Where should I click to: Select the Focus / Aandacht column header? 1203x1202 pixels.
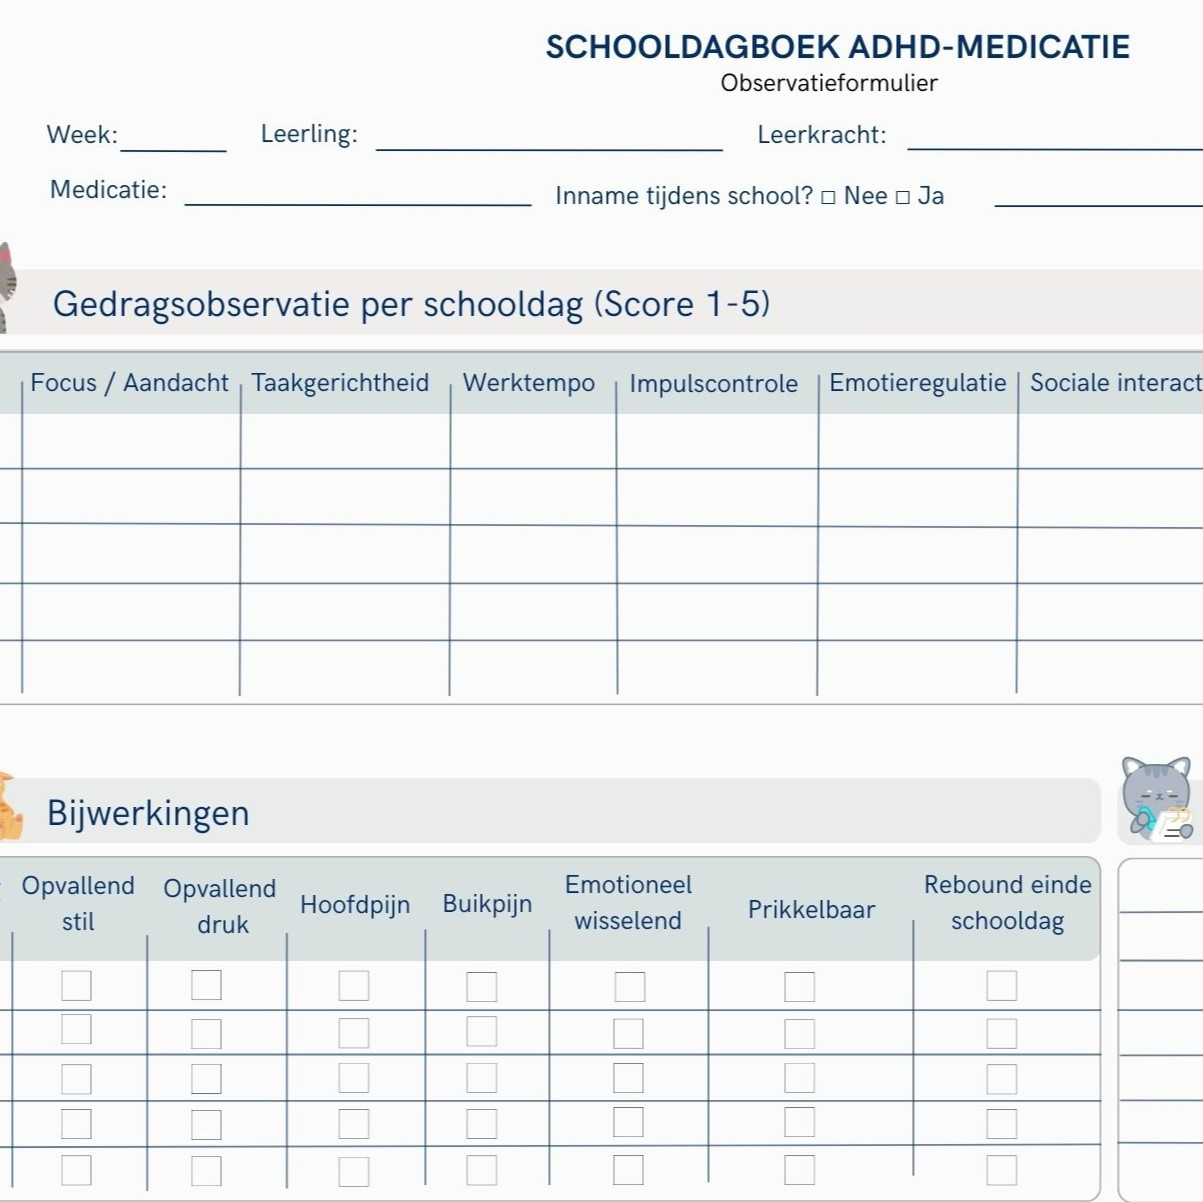130,382
